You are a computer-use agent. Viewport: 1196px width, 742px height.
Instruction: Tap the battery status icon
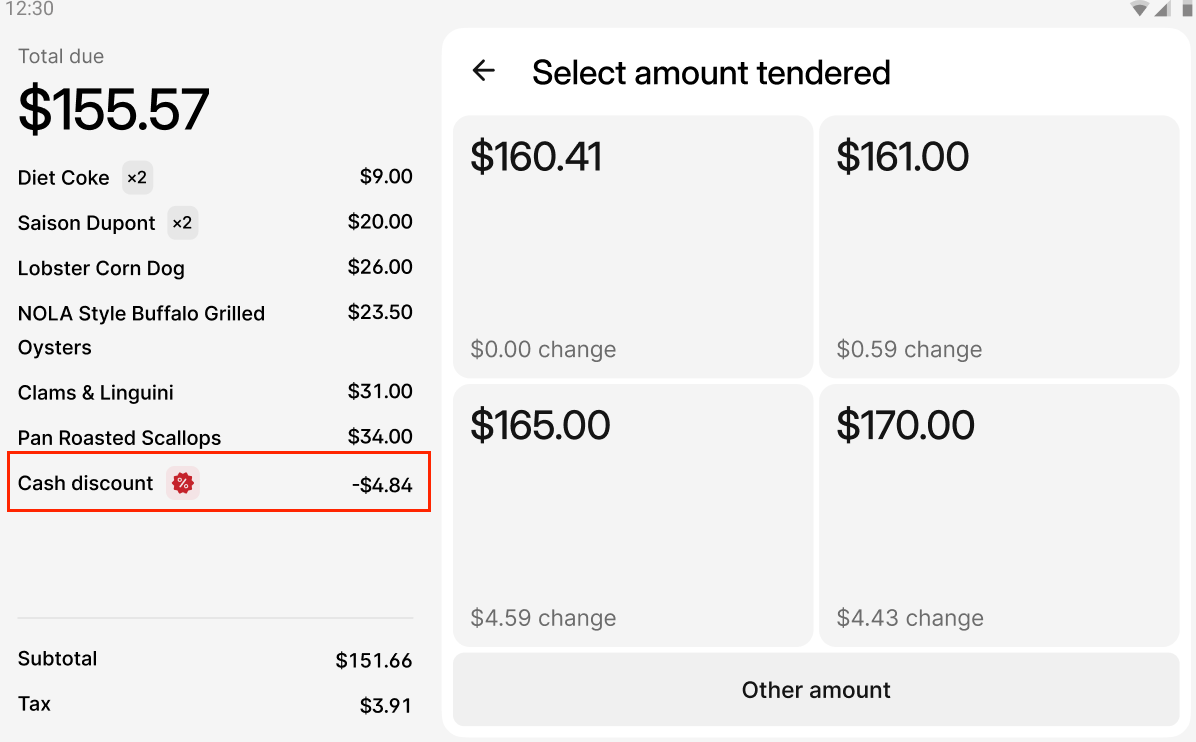(1188, 8)
